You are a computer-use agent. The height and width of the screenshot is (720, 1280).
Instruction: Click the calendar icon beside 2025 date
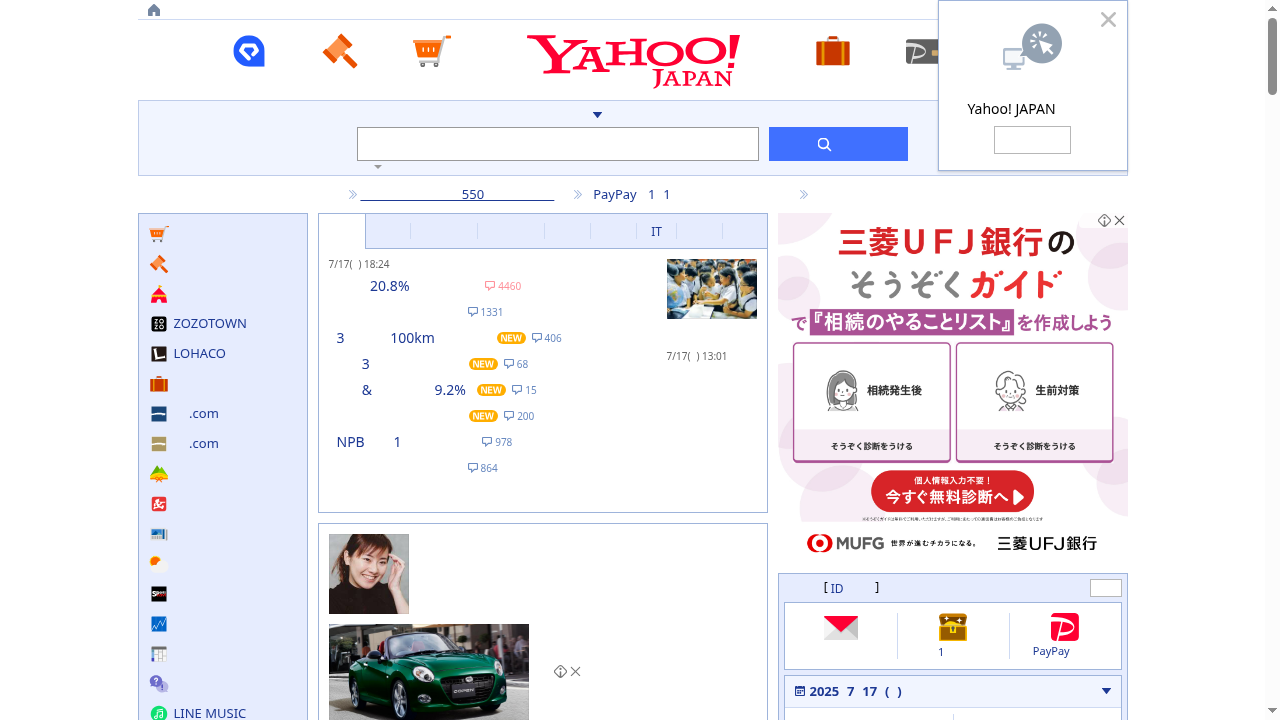pos(800,691)
